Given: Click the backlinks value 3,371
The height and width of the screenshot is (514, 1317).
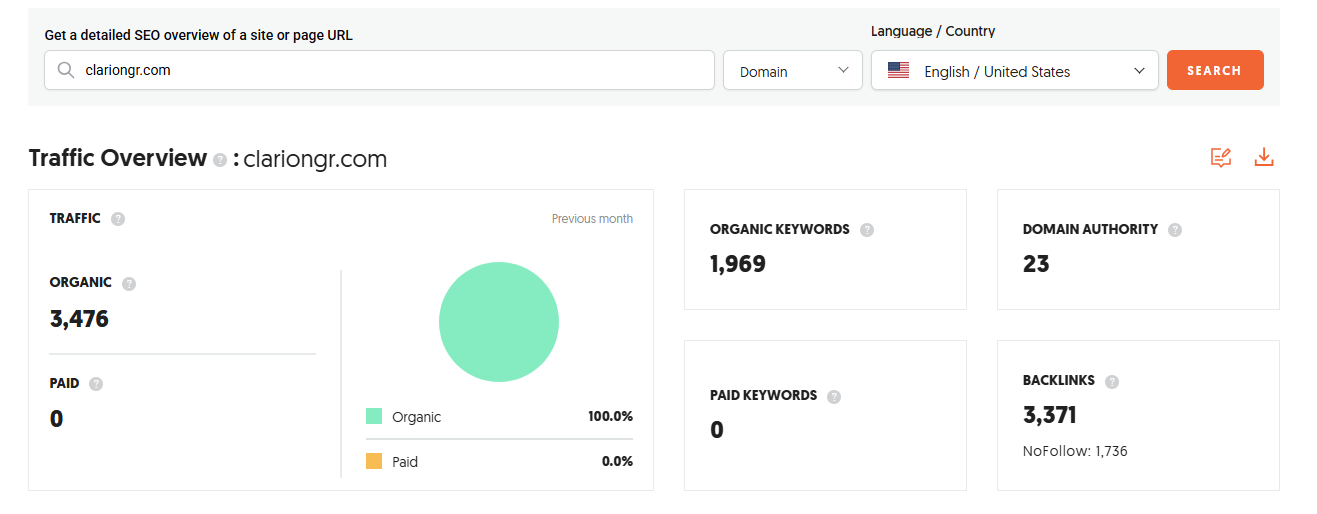Looking at the screenshot, I should click(1050, 415).
